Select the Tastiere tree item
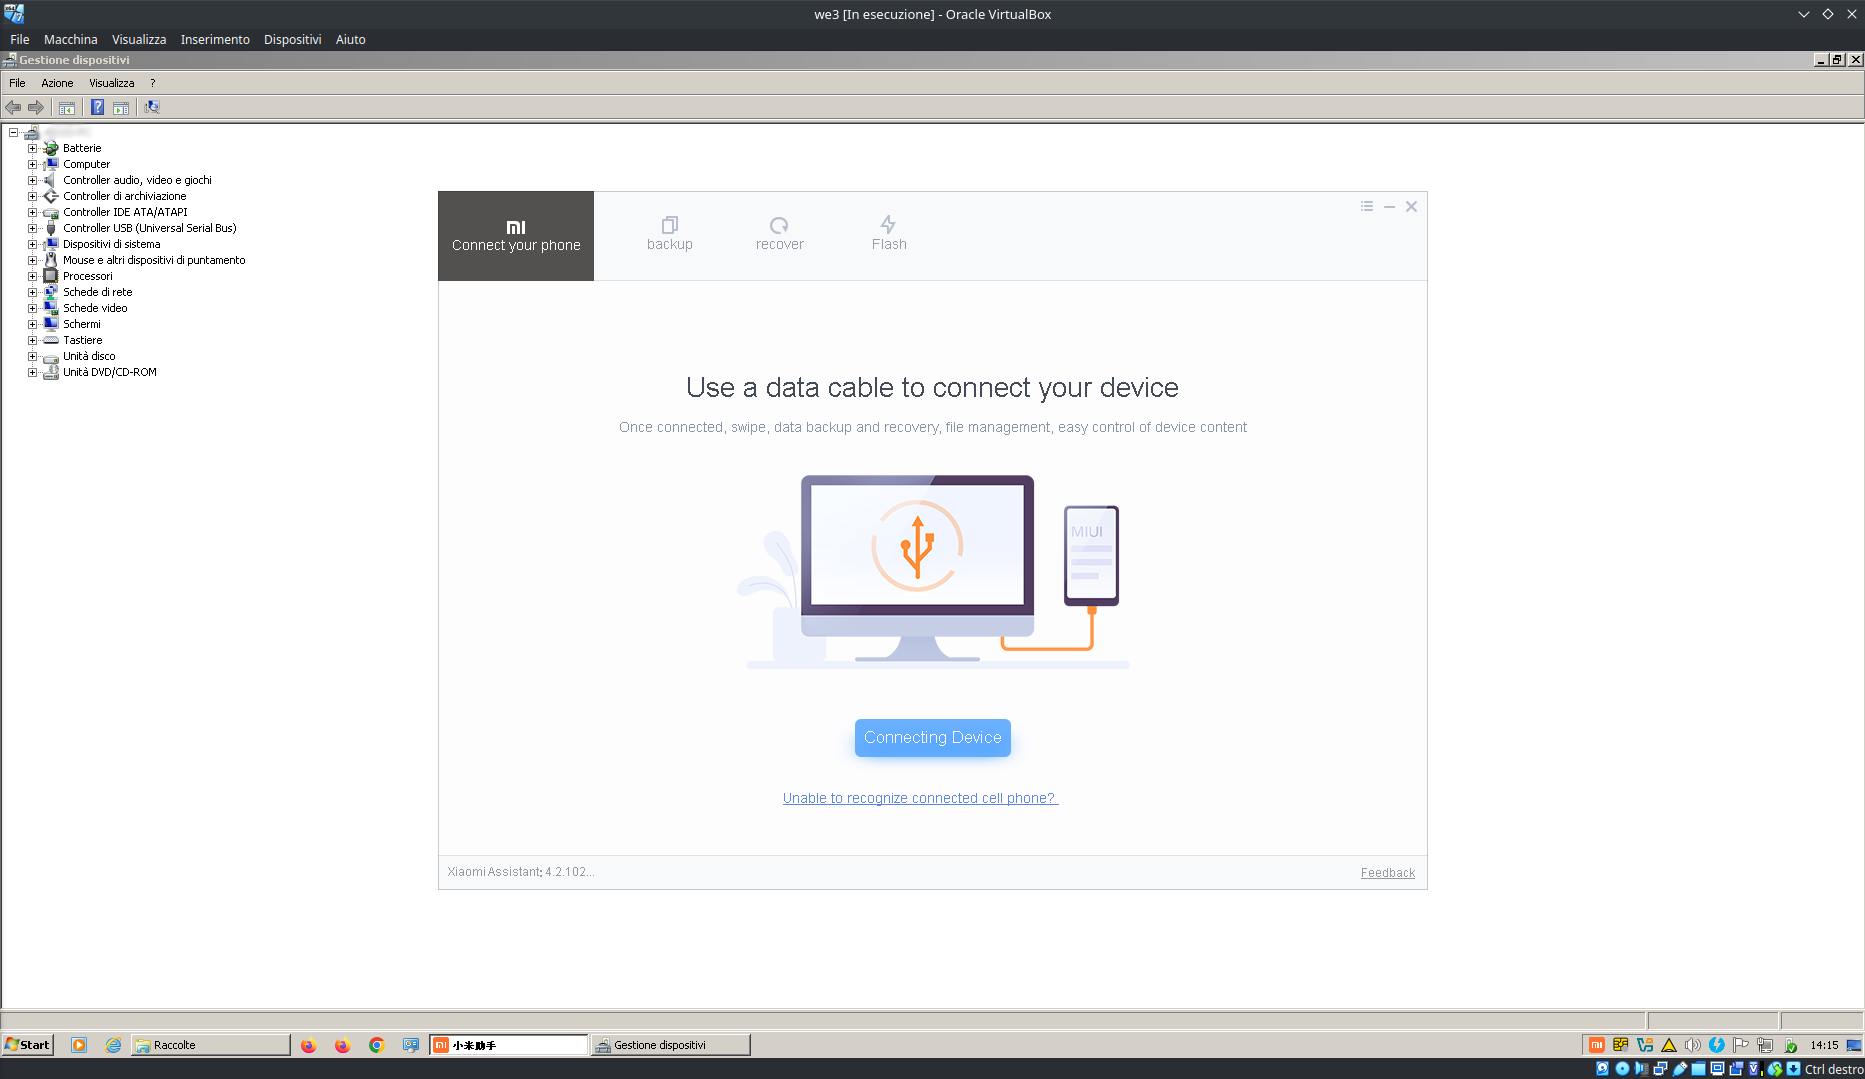Screen dimensions: 1865x1079 82,340
